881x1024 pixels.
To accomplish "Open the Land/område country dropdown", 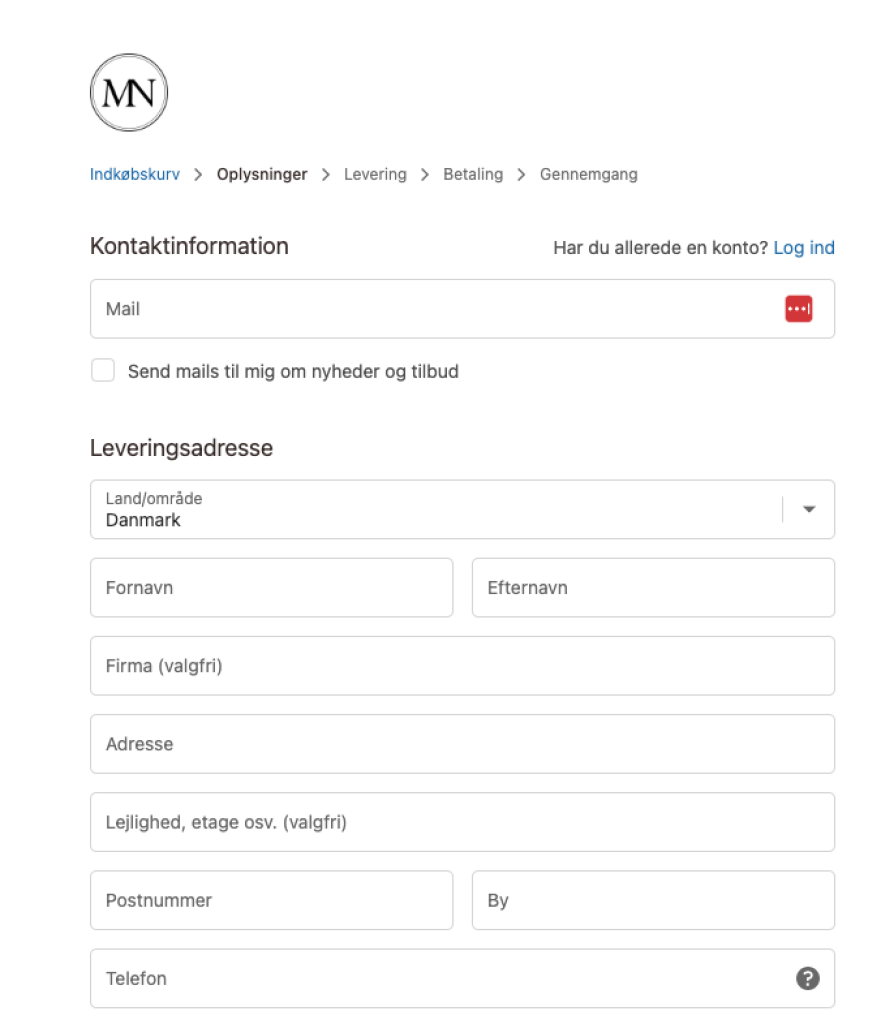I will (x=440, y=510).
